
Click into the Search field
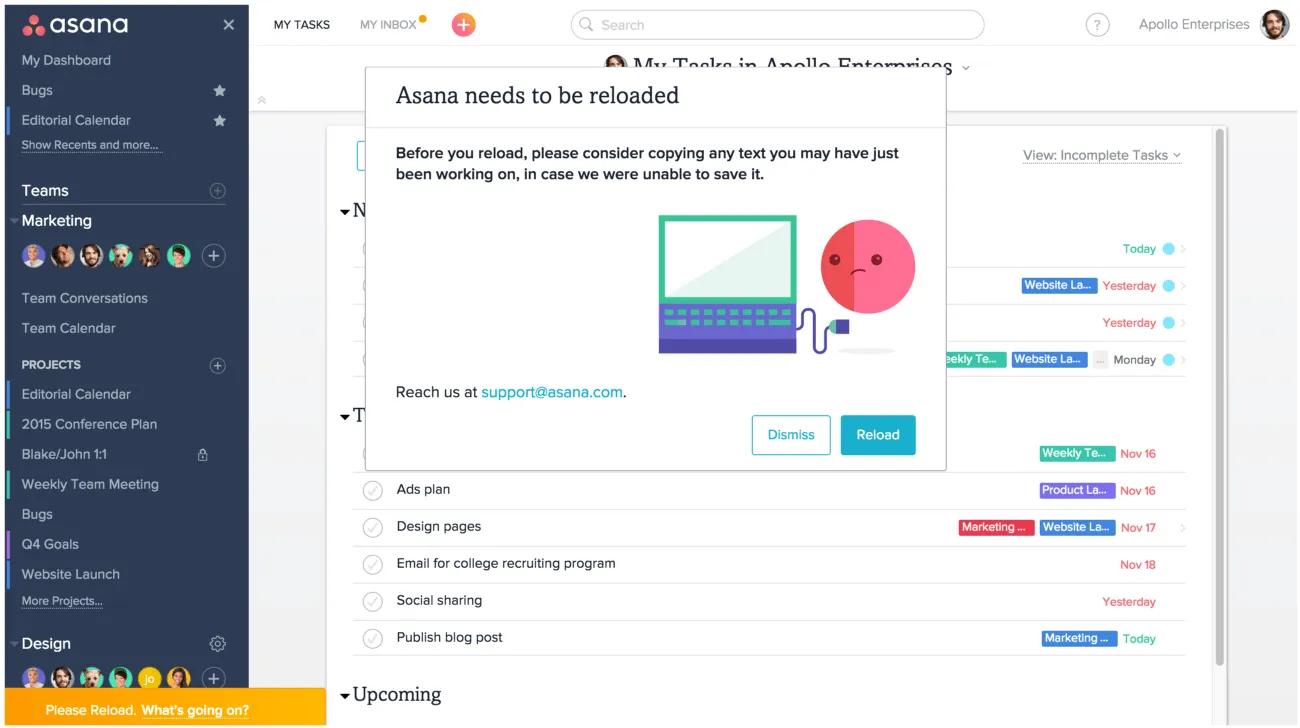coord(780,25)
